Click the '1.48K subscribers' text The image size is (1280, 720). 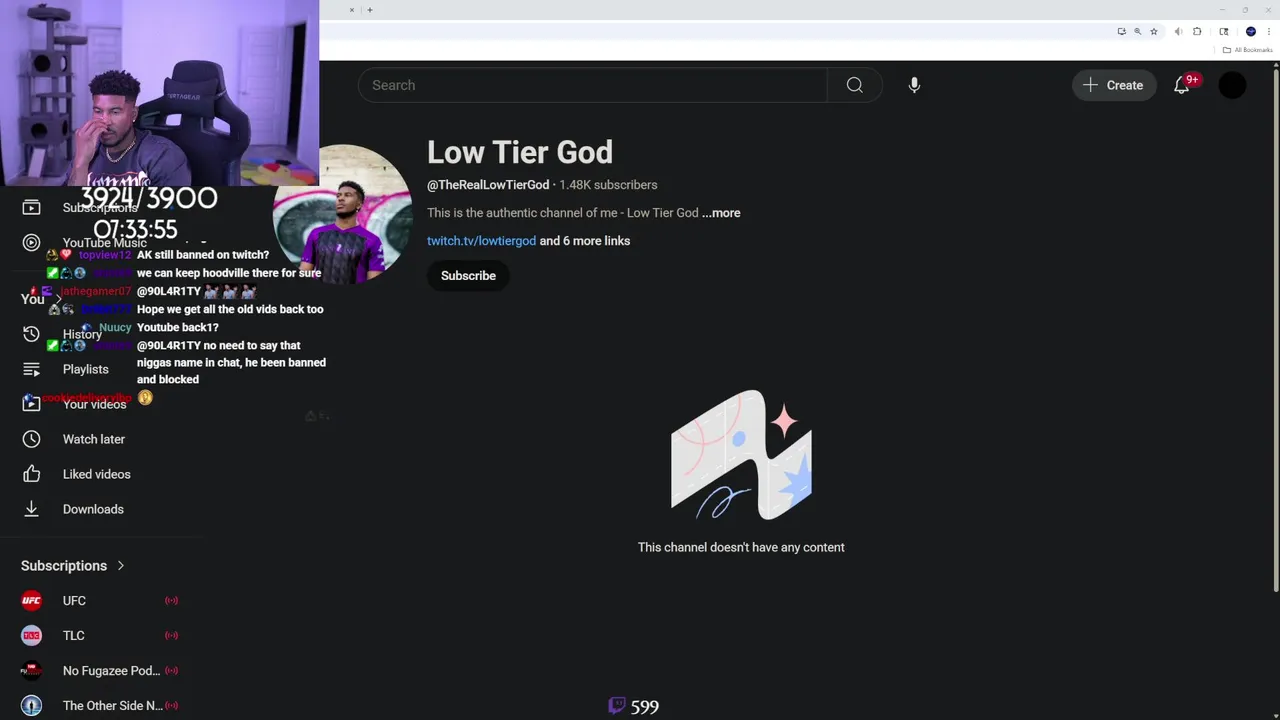[608, 185]
